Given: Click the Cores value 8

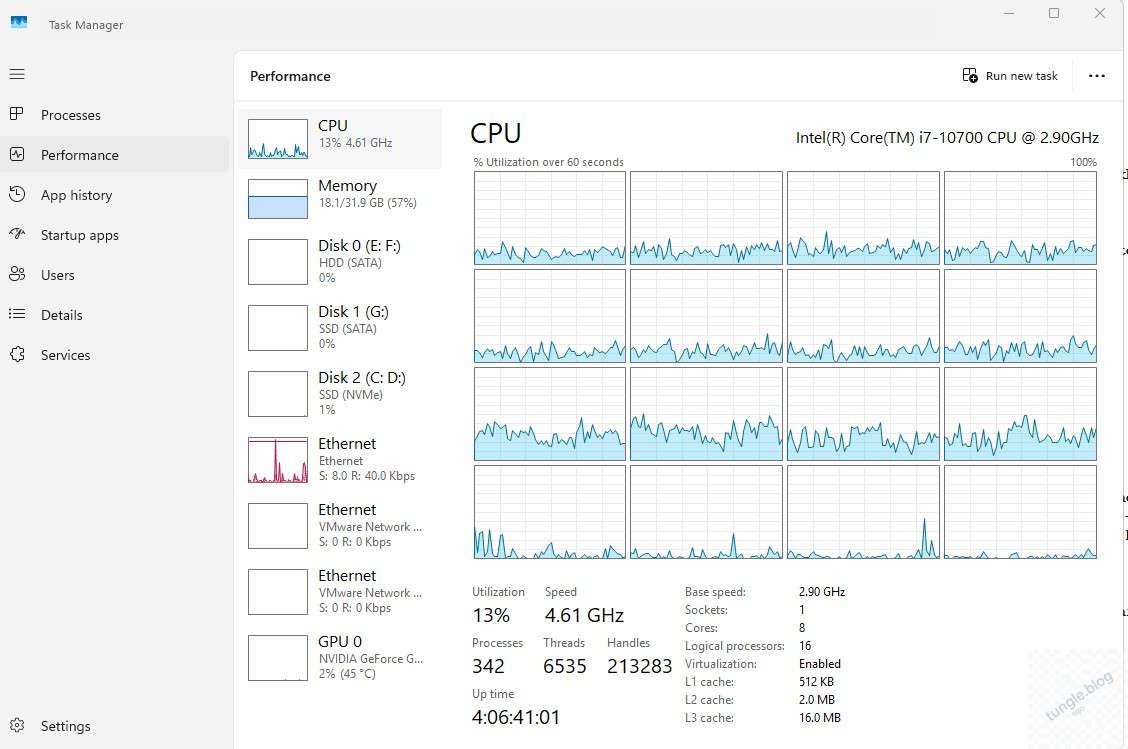Looking at the screenshot, I should pos(802,627).
